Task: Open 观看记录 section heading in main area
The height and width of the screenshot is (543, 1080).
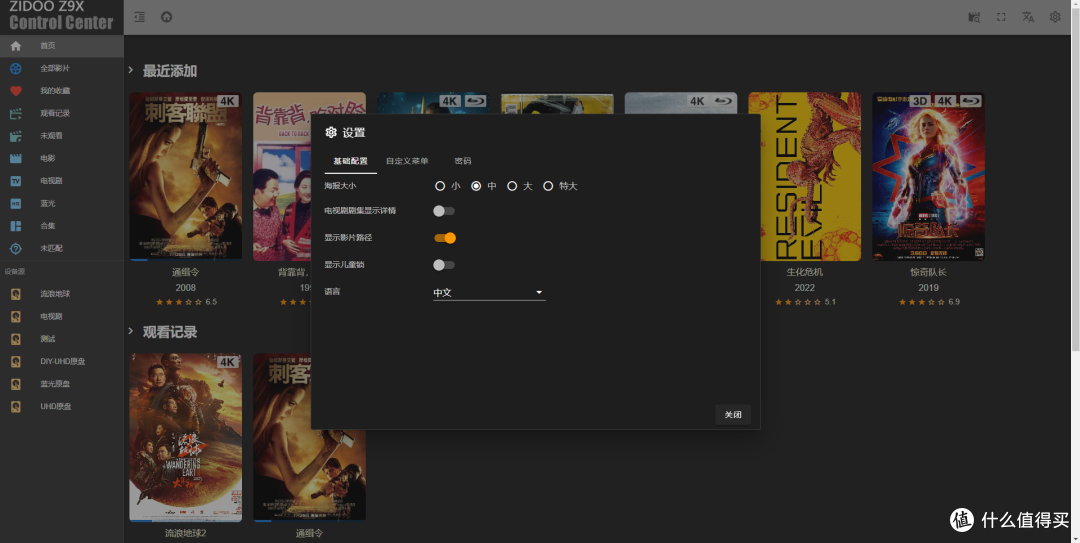Action: [169, 332]
